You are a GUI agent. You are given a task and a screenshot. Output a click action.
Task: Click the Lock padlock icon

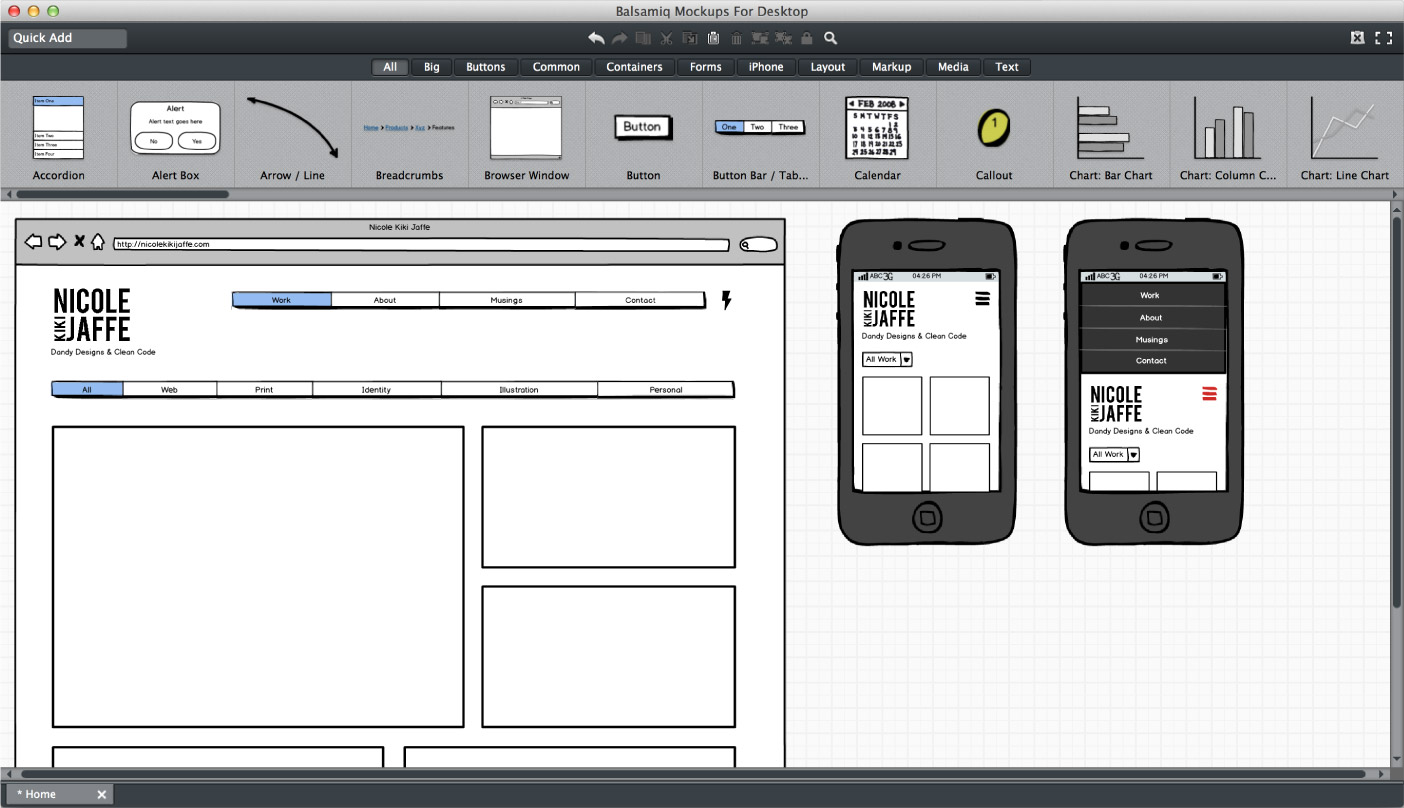807,38
